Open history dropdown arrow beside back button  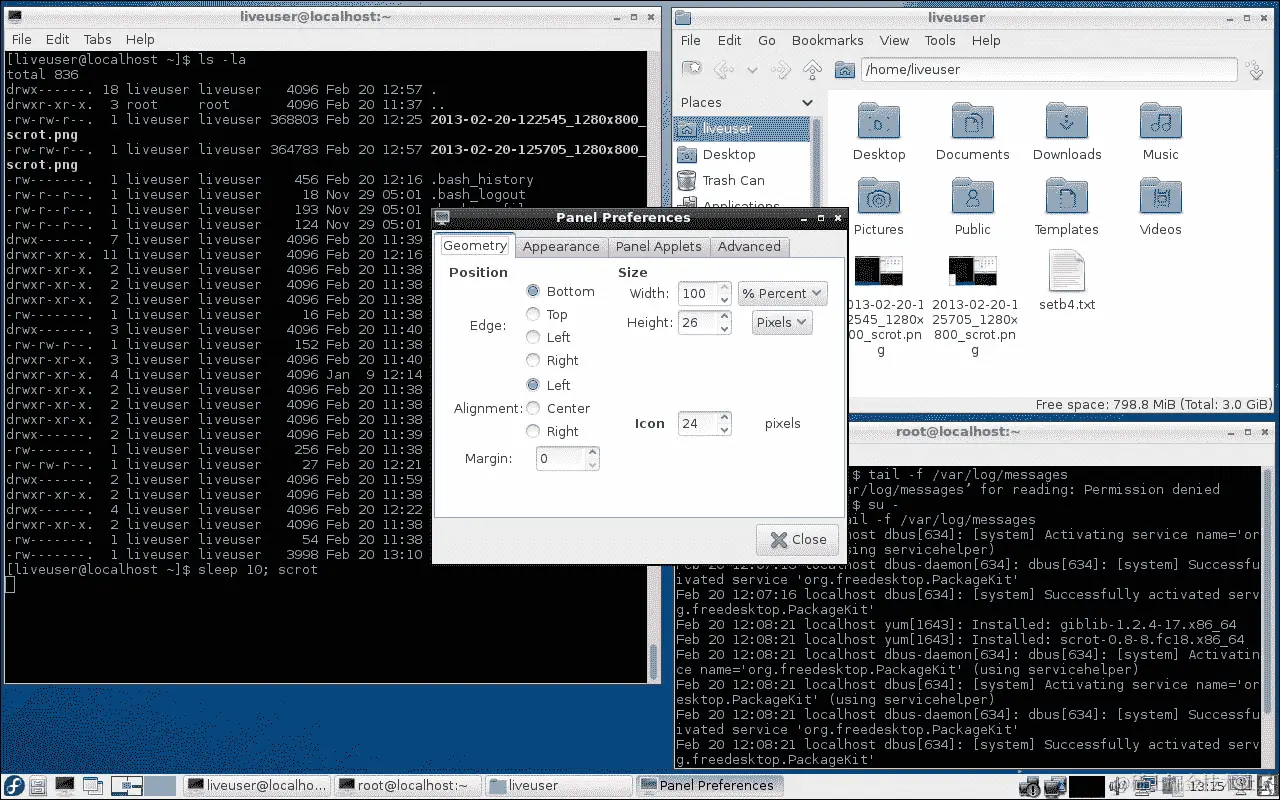[752, 69]
